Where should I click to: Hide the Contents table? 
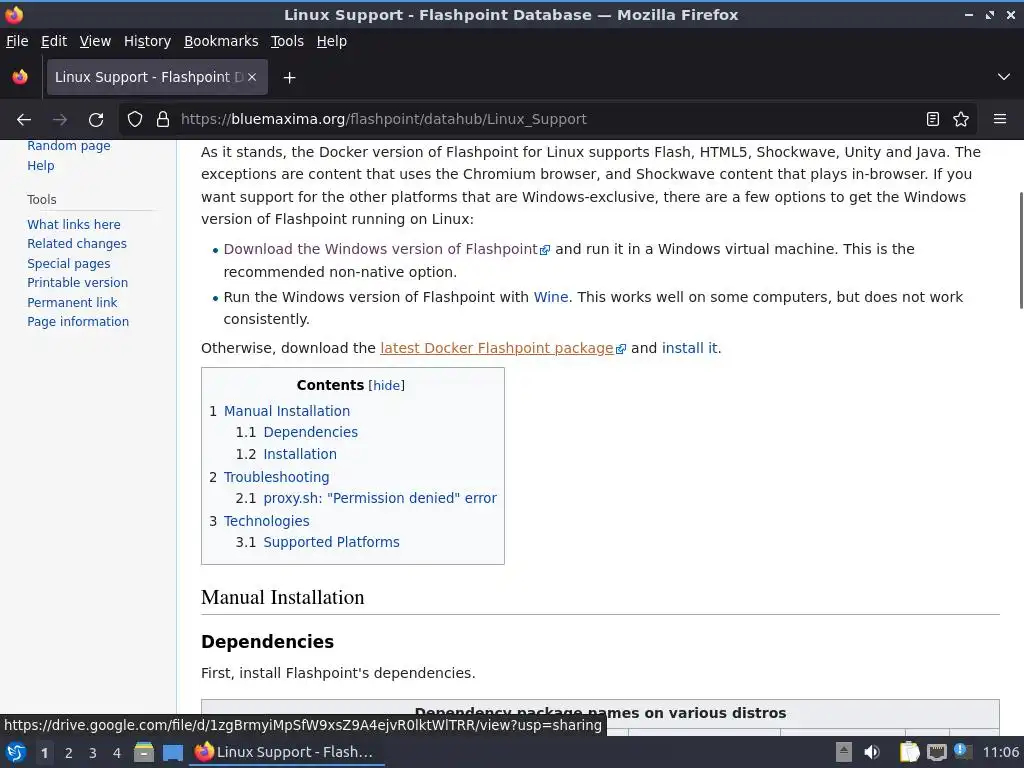(387, 385)
